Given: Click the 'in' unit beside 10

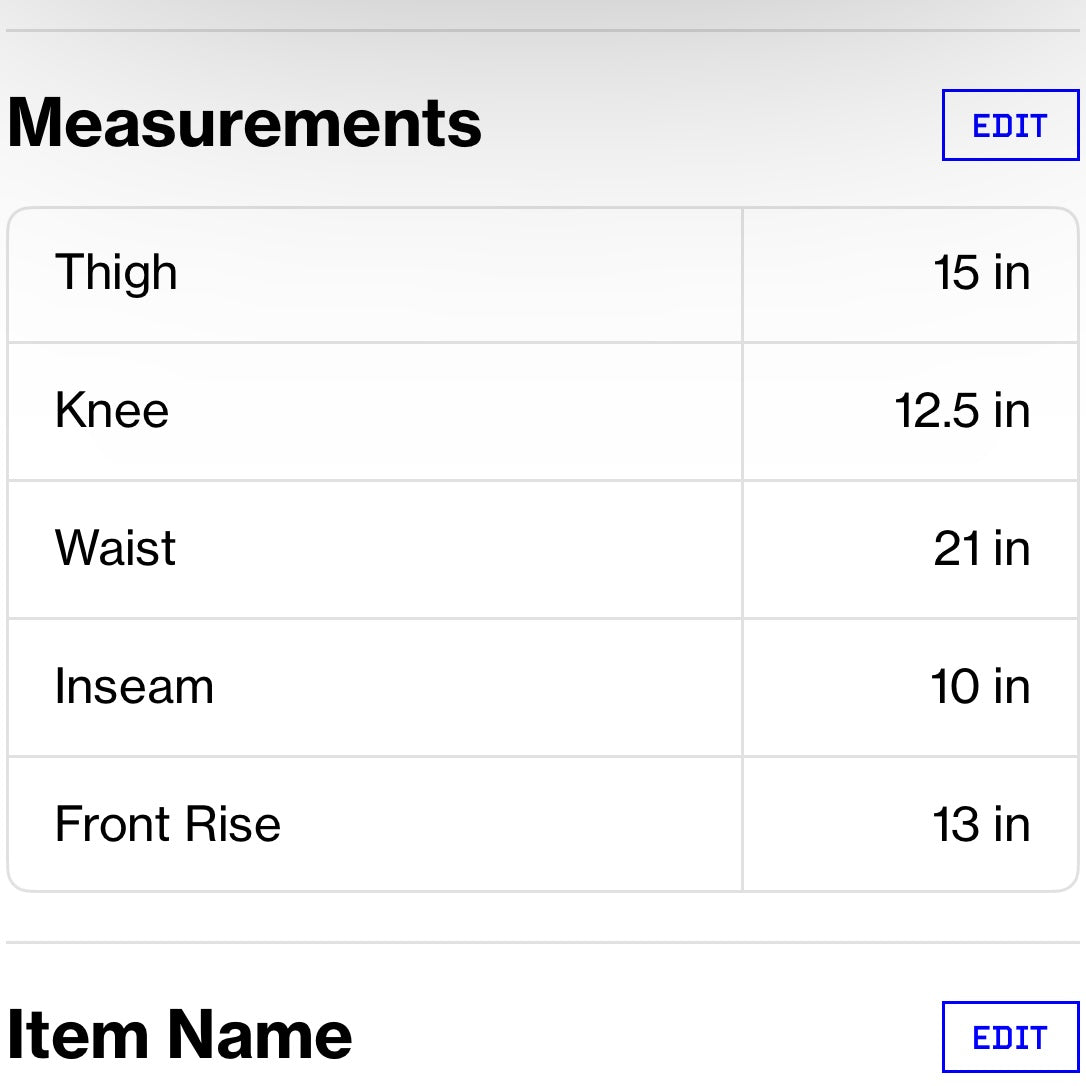Looking at the screenshot, I should pos(1012,687).
